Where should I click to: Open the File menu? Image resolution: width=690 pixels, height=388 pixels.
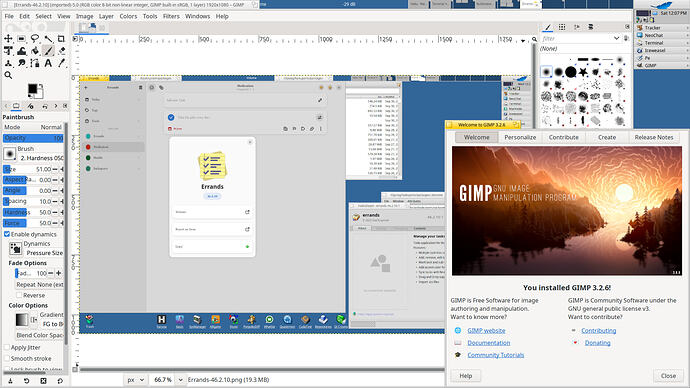pos(9,16)
